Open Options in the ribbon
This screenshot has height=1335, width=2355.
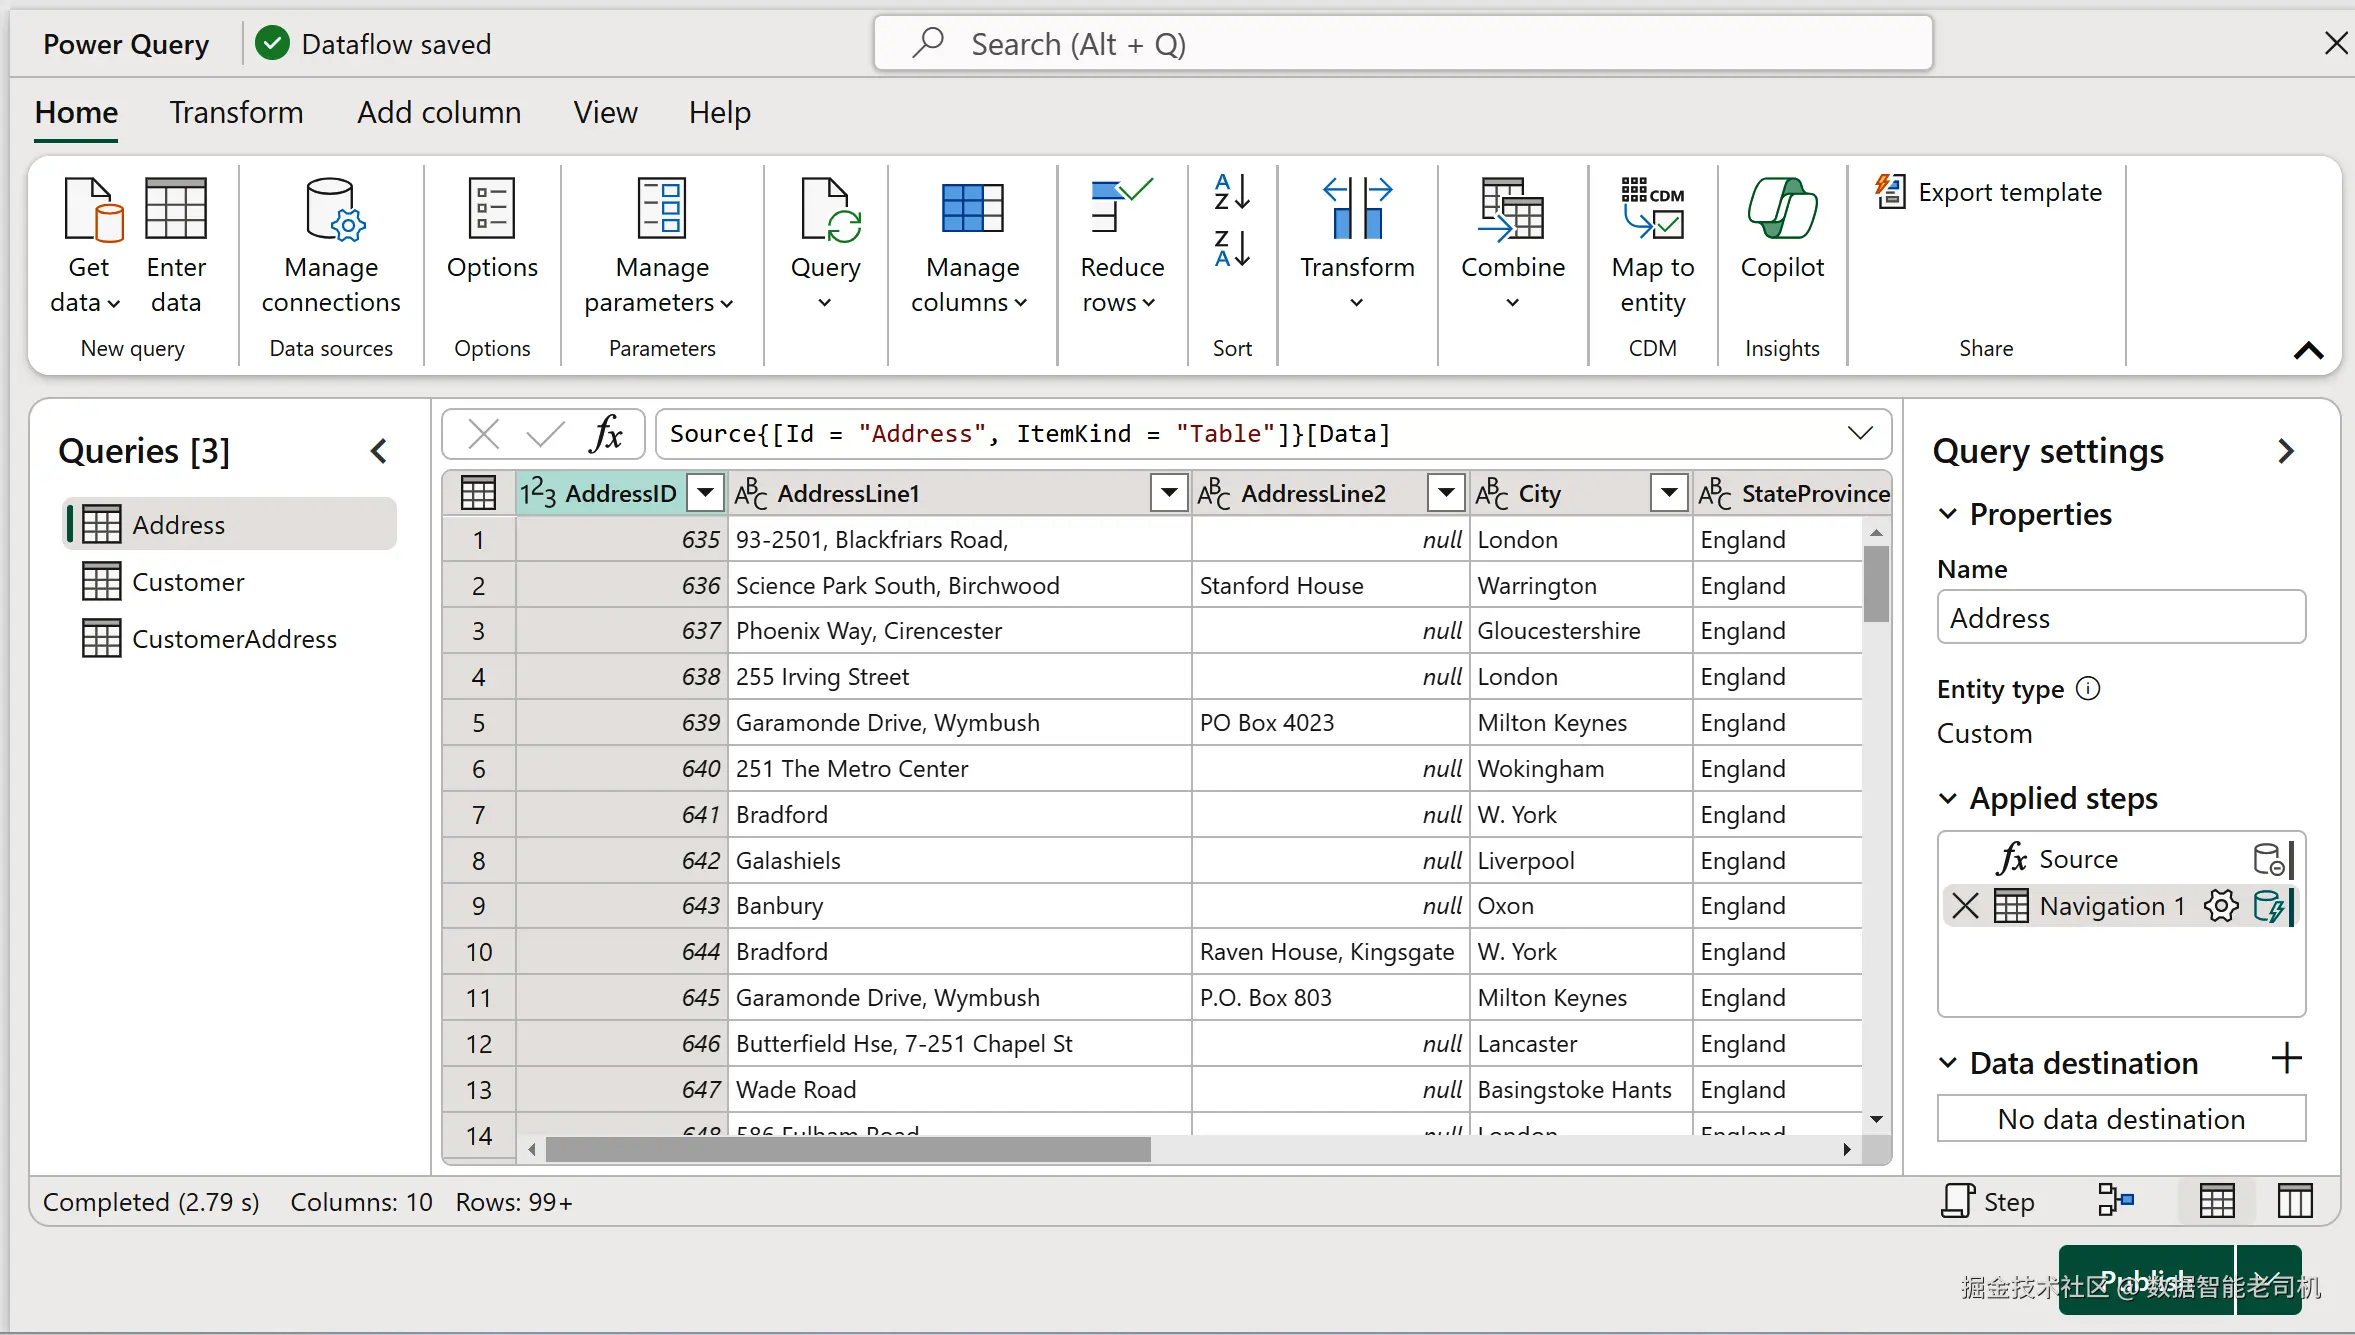(x=492, y=230)
